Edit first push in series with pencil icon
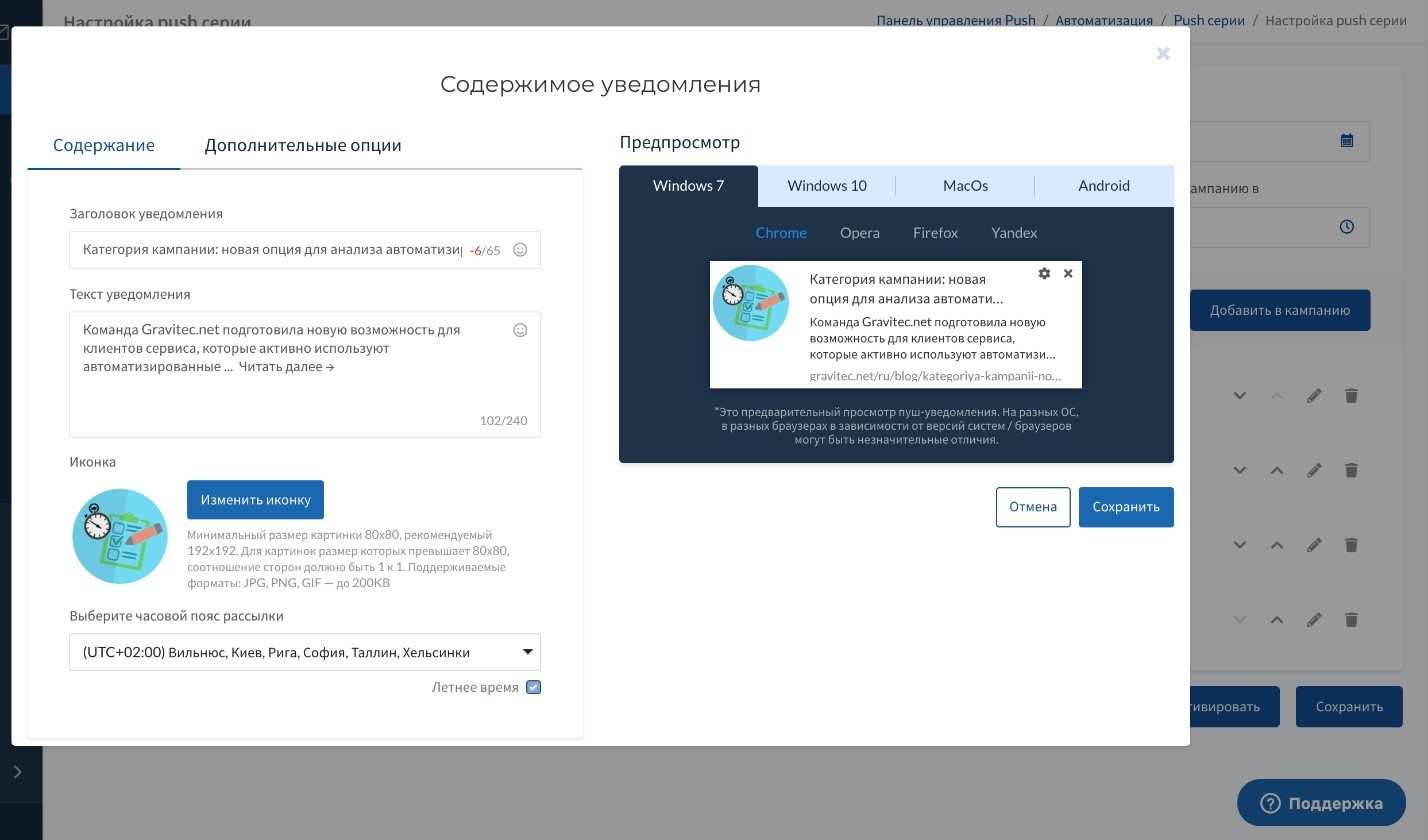The width and height of the screenshot is (1428, 840). coord(1314,395)
